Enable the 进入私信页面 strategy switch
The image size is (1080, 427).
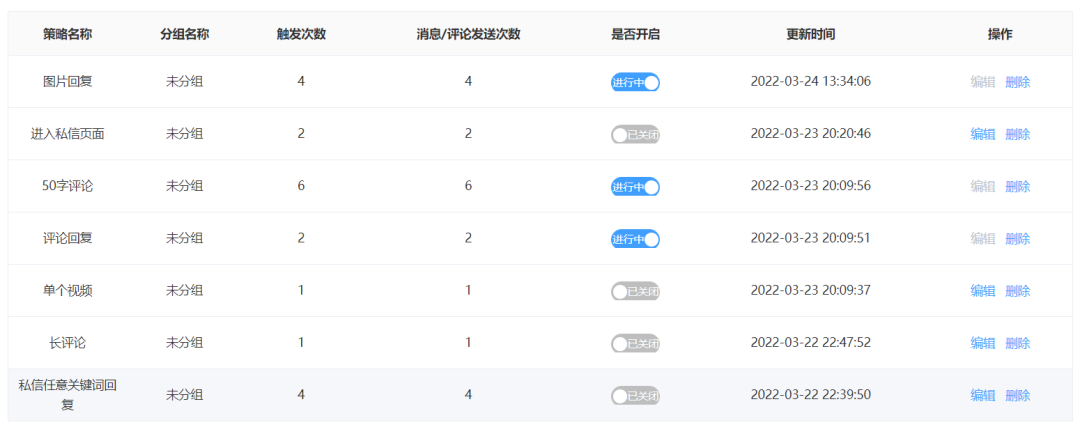(635, 134)
